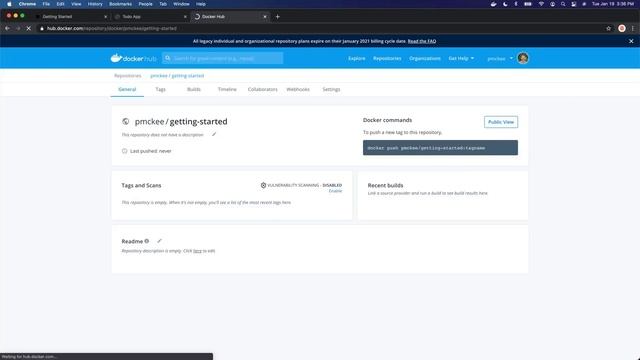Switch to the General tab
The image size is (640, 360).
[x=127, y=89]
